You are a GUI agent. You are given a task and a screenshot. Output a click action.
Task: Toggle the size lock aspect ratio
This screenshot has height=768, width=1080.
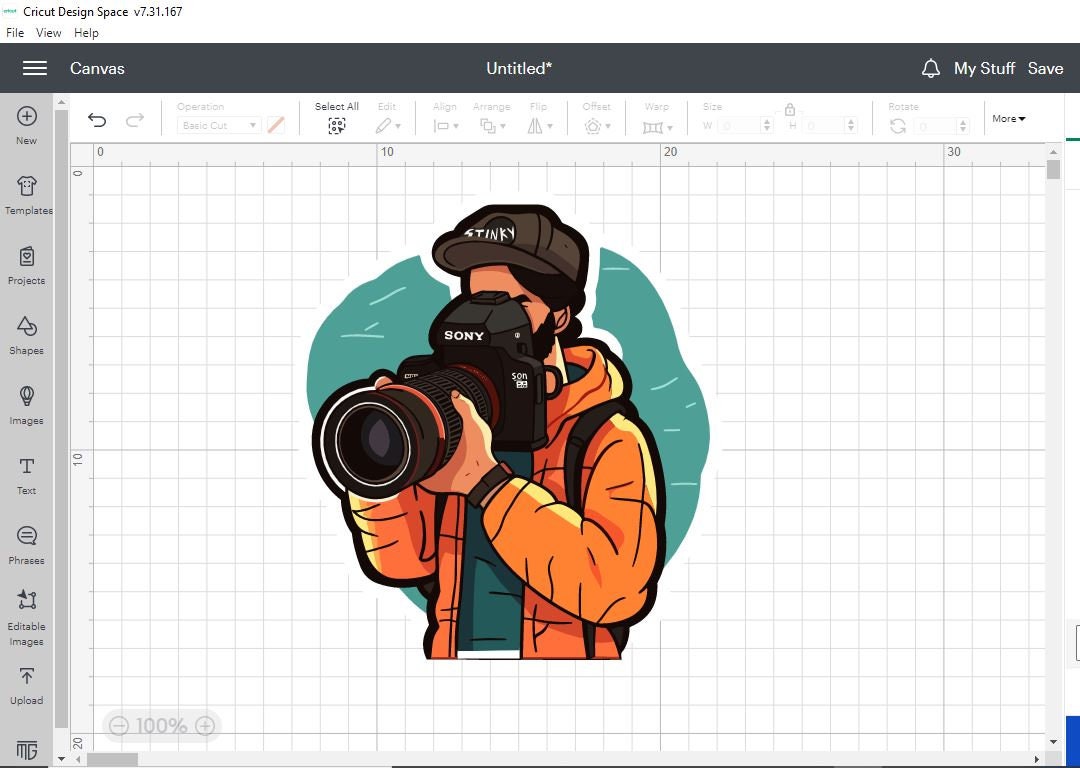tap(790, 110)
